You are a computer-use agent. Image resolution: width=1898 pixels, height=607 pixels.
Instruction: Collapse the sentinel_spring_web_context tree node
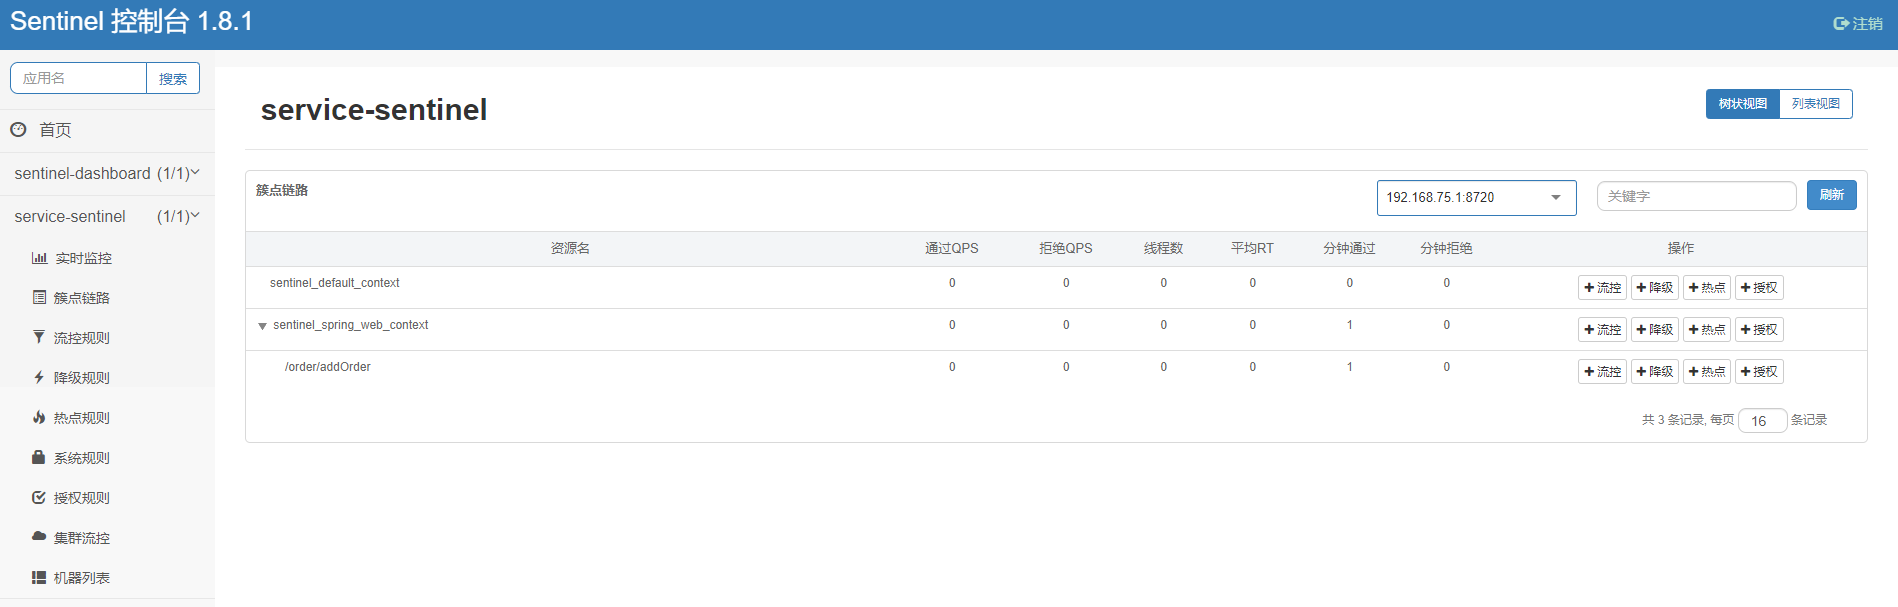(x=262, y=326)
